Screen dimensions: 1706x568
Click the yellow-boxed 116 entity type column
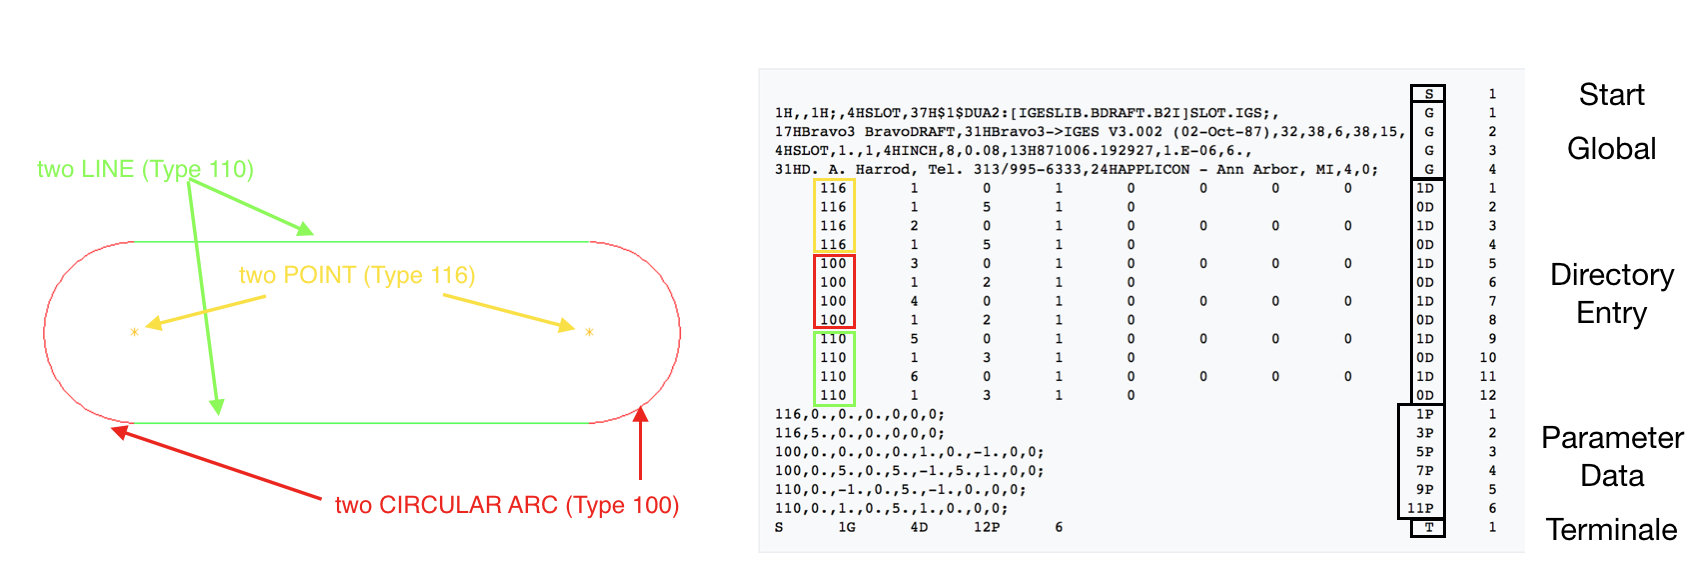click(833, 216)
